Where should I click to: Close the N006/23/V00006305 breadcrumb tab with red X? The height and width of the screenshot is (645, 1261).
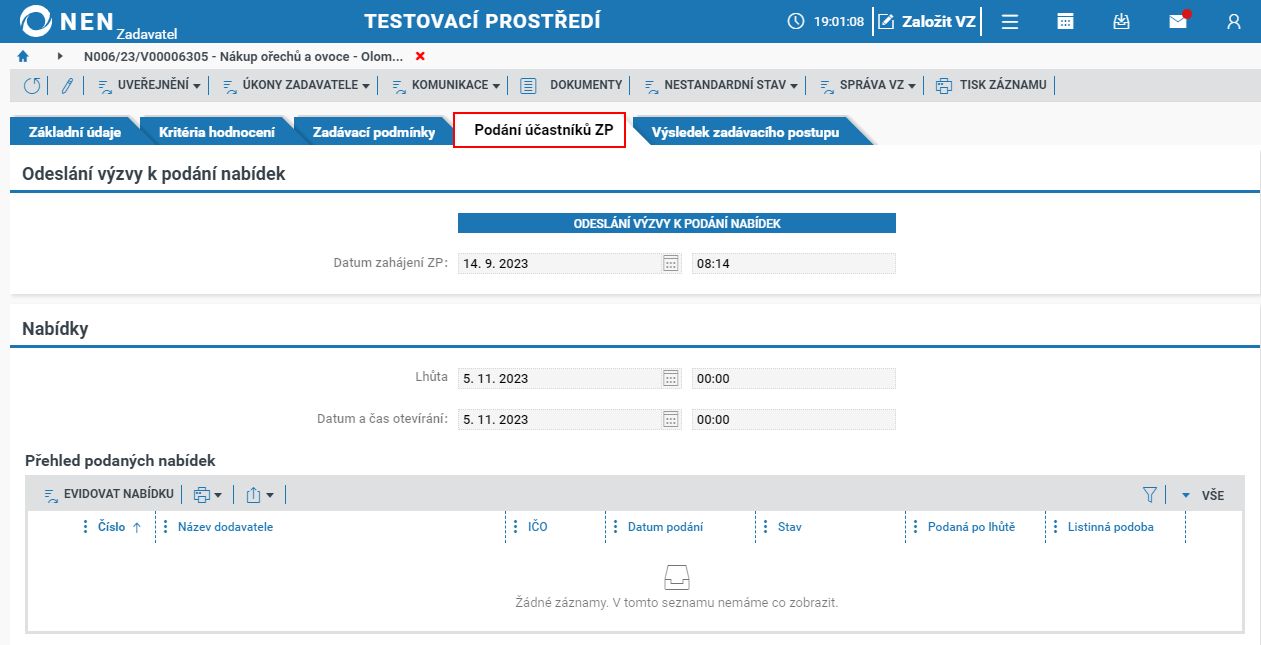420,56
